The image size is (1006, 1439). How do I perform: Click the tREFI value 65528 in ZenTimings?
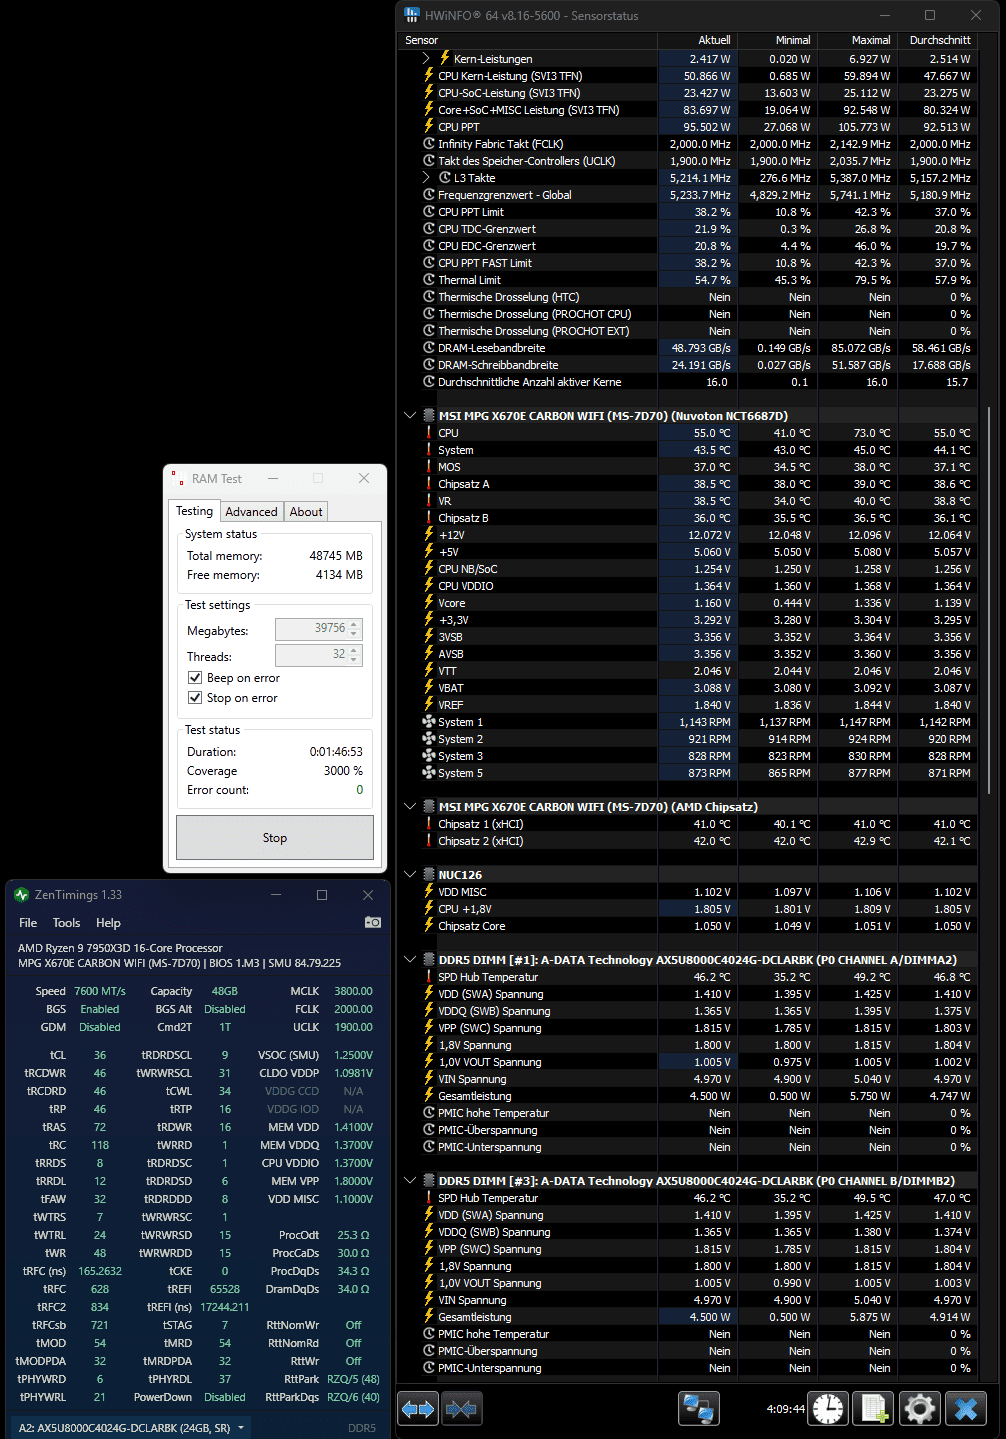[x=225, y=1289]
